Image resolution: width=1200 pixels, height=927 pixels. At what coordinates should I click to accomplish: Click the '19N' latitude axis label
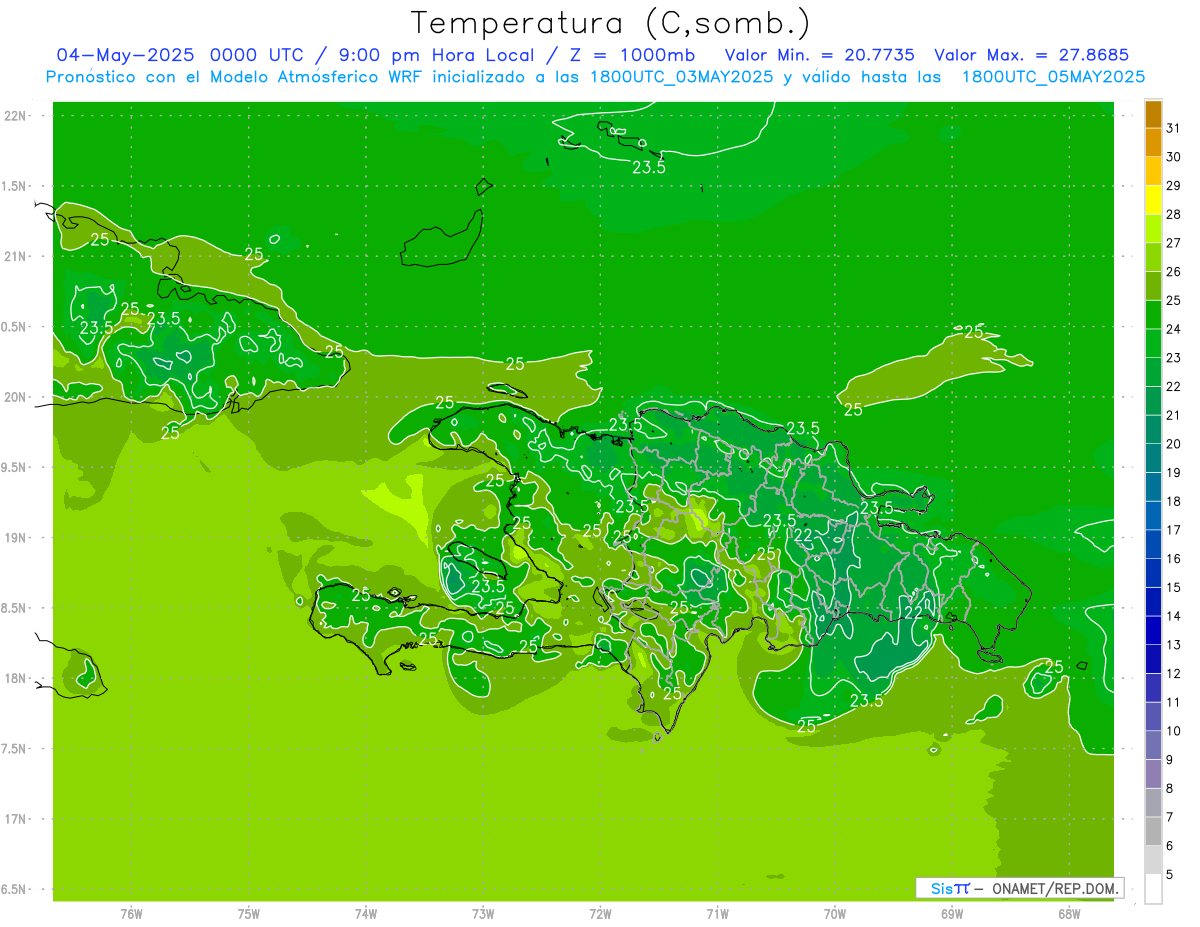[16, 538]
